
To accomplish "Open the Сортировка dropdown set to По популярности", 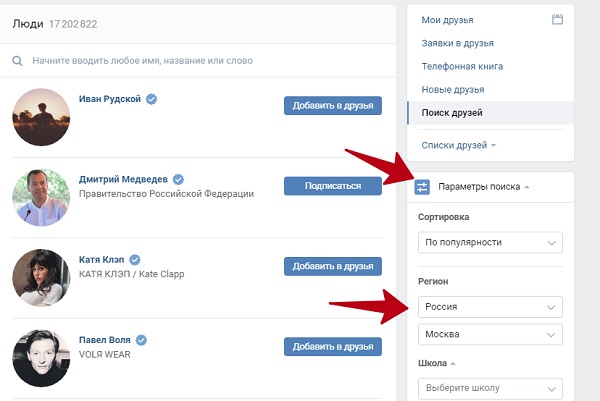I will (490, 242).
